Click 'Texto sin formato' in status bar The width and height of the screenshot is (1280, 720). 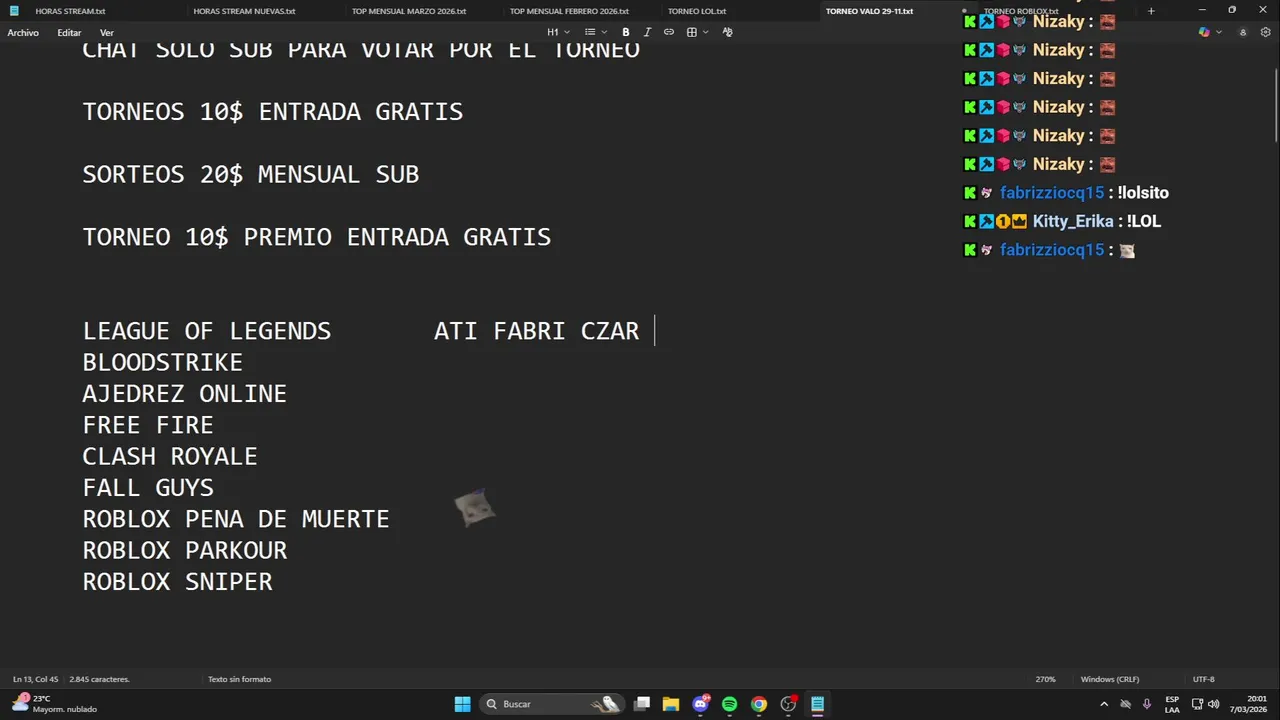239,679
